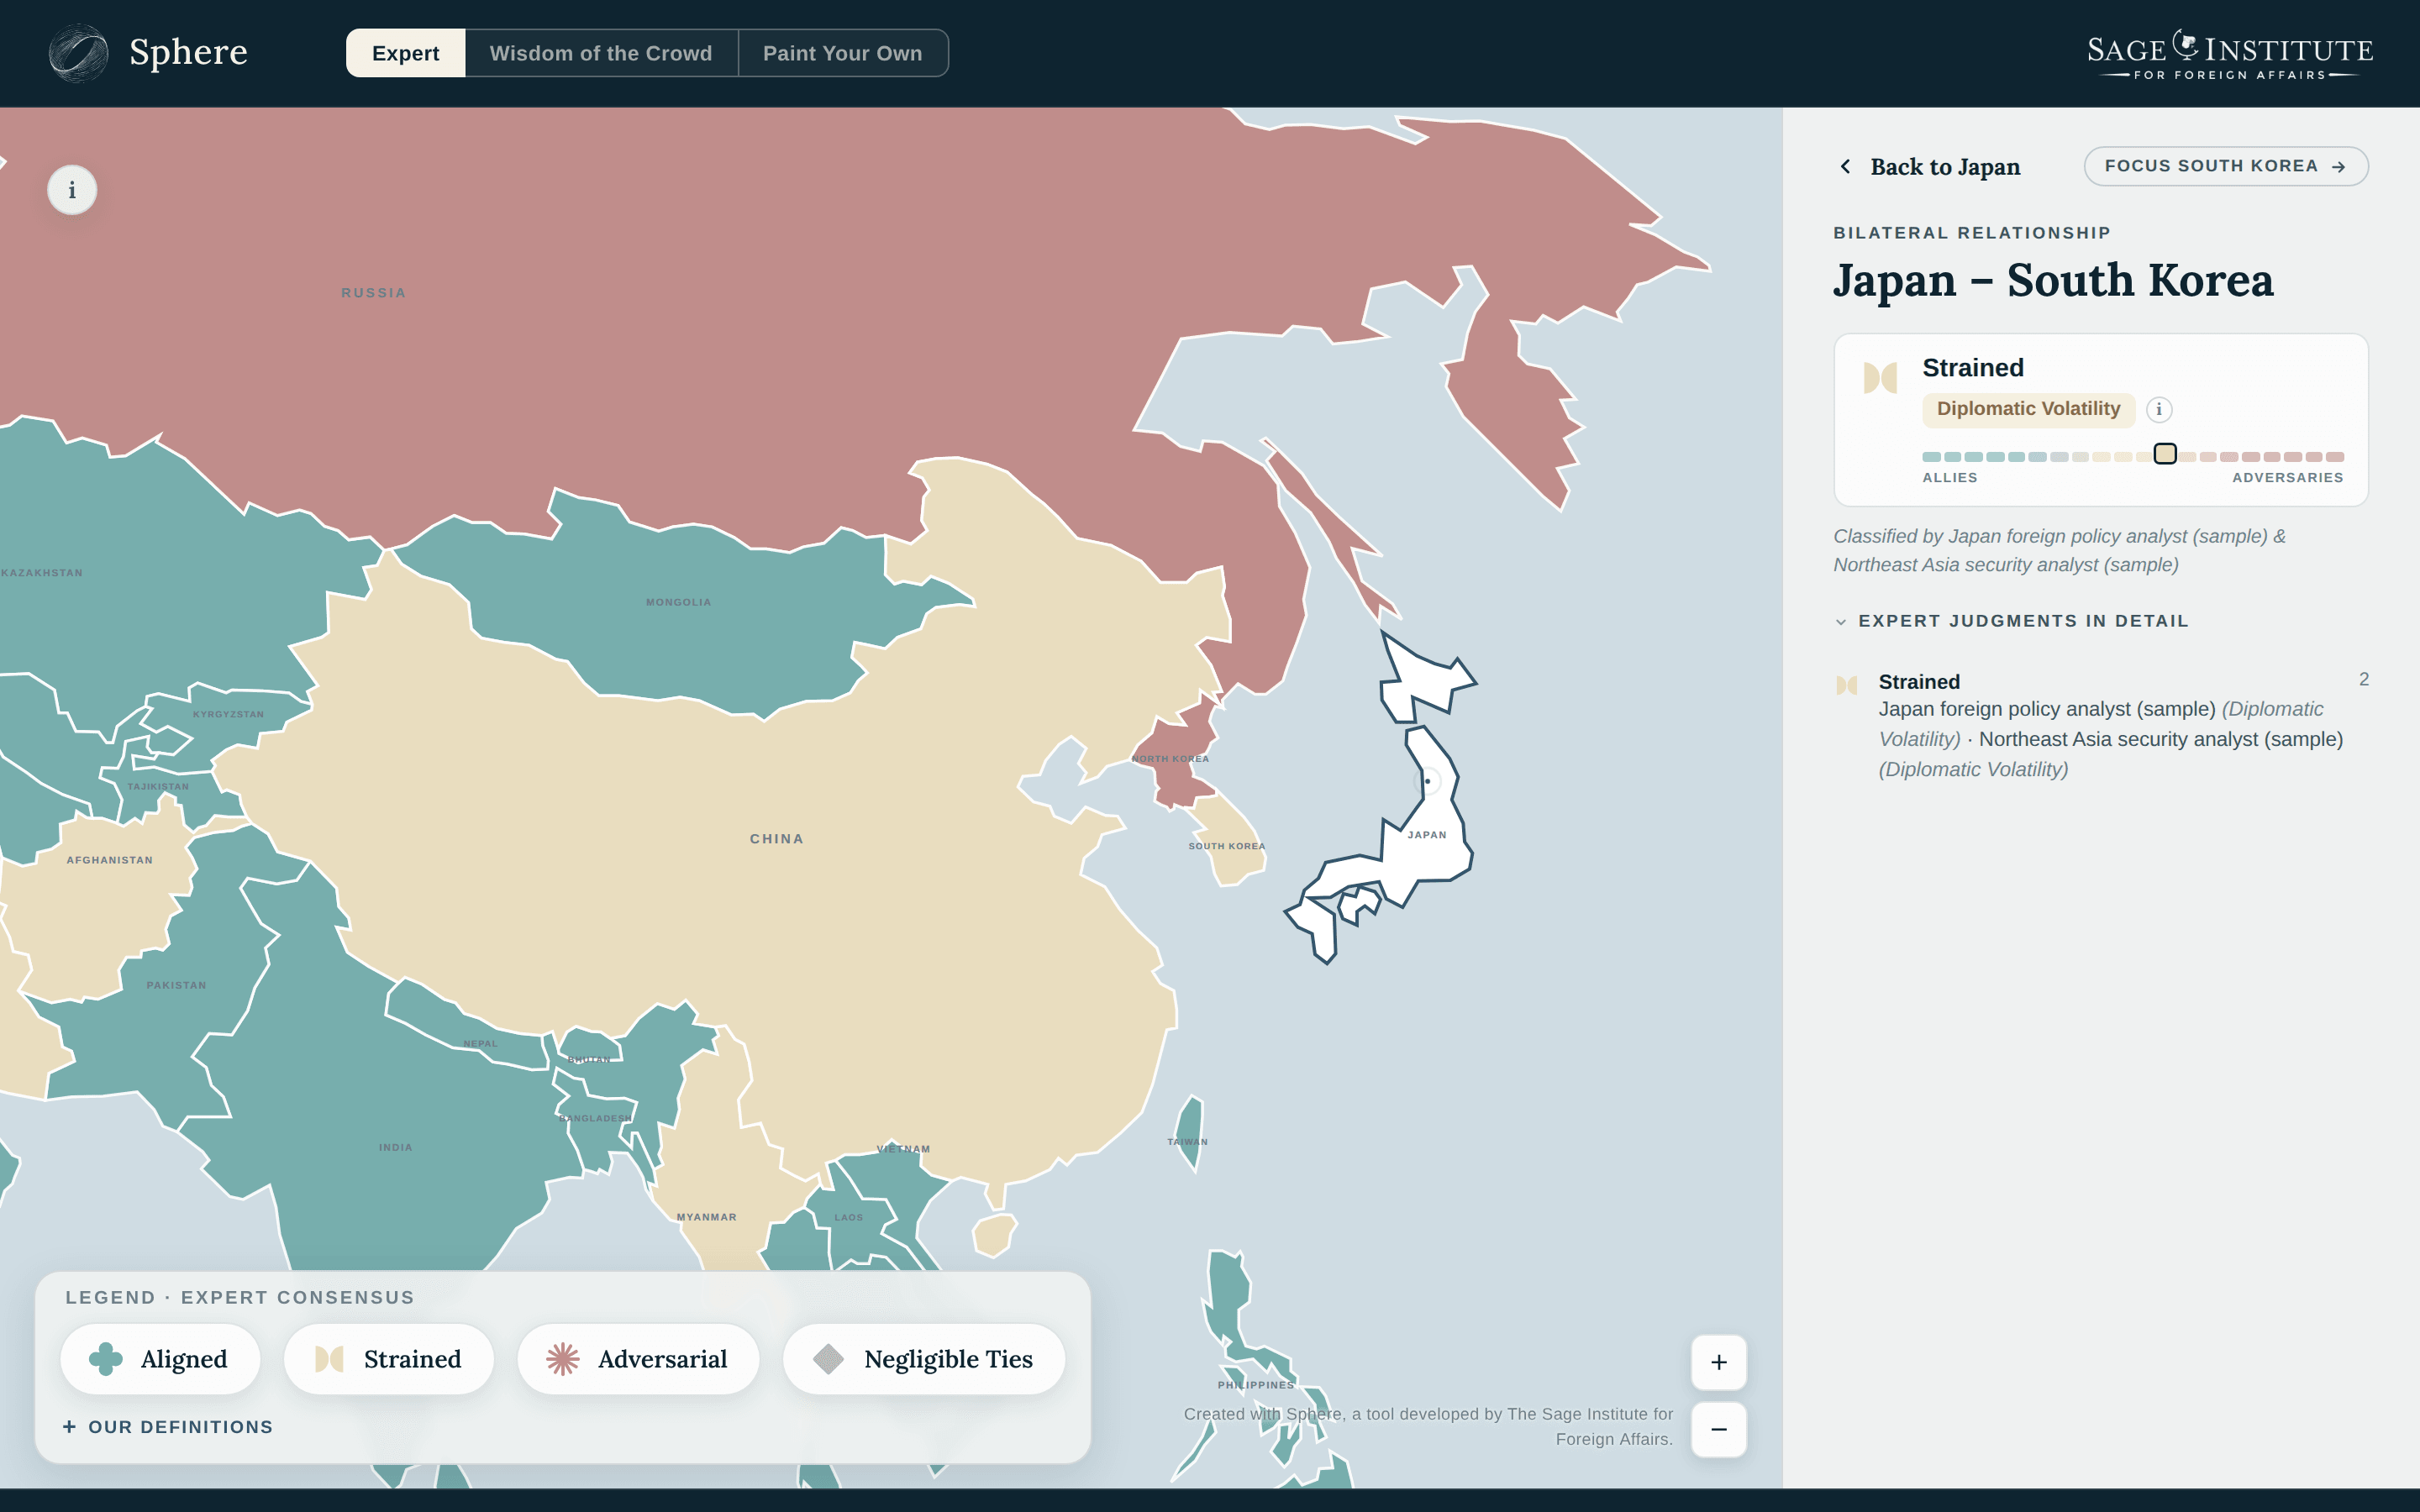The image size is (2420, 1512).
Task: Click the Japan label on the map
Action: coord(1427,835)
